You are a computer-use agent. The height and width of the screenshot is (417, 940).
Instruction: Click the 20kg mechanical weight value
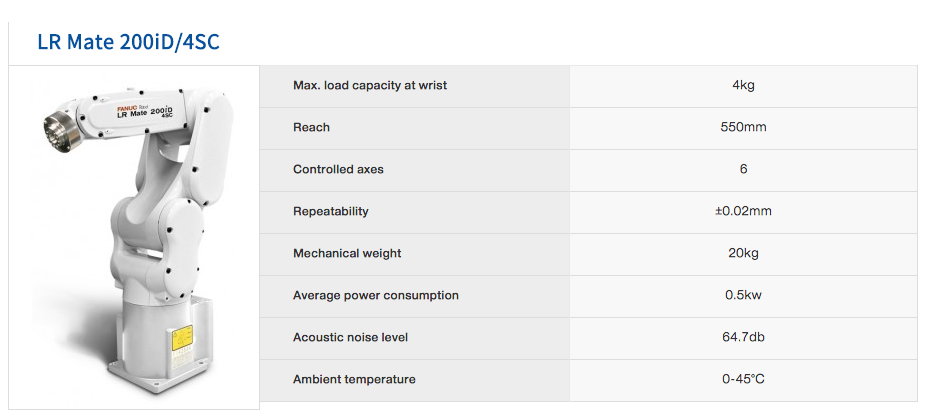point(743,253)
